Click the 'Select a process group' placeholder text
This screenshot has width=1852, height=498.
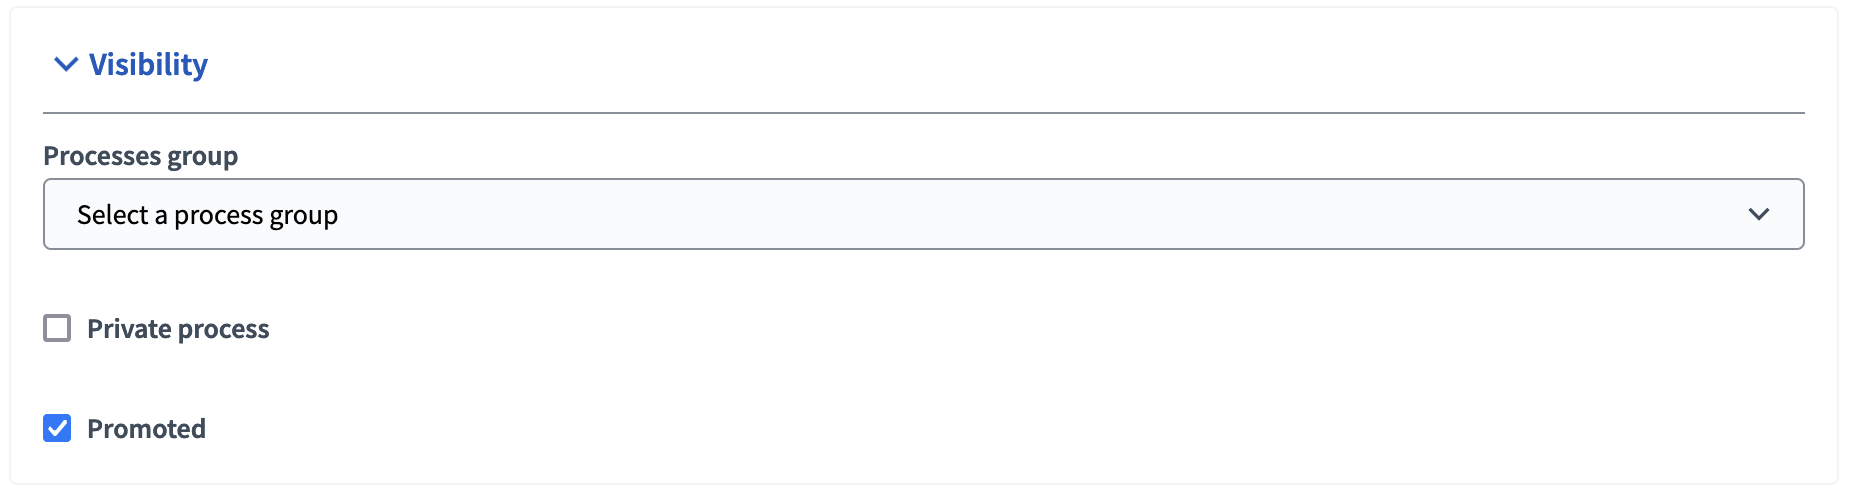pos(207,215)
